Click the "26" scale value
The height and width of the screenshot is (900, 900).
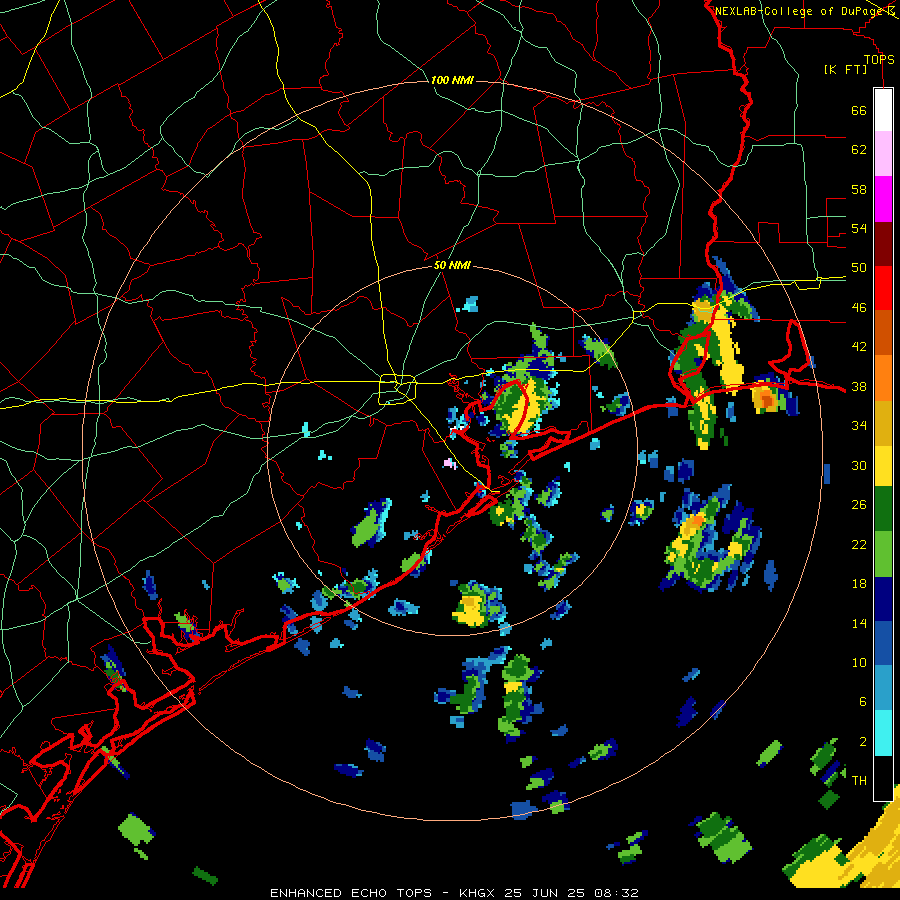pyautogui.click(x=859, y=505)
